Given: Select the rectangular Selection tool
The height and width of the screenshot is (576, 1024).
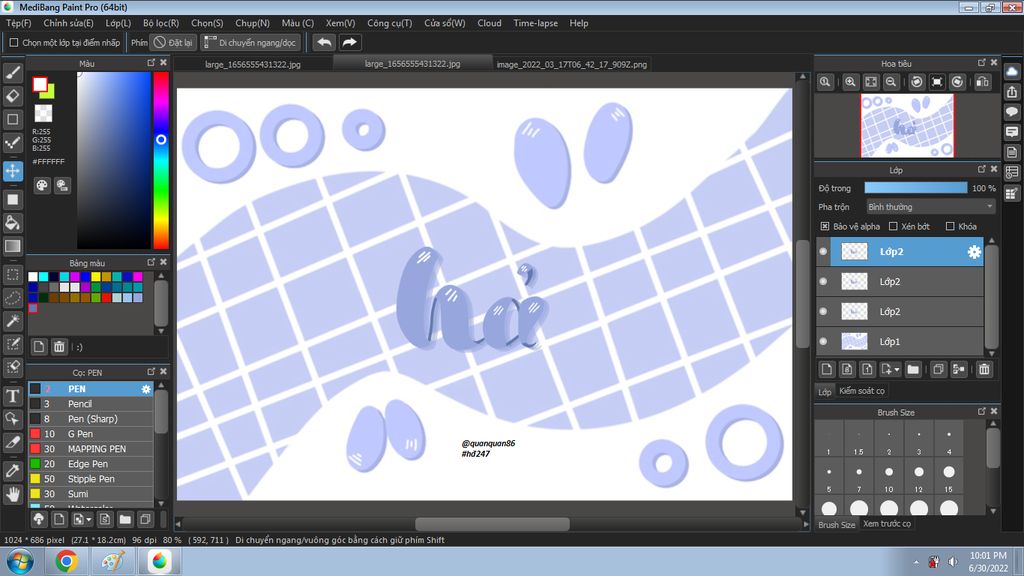Looking at the screenshot, I should pyautogui.click(x=12, y=274).
